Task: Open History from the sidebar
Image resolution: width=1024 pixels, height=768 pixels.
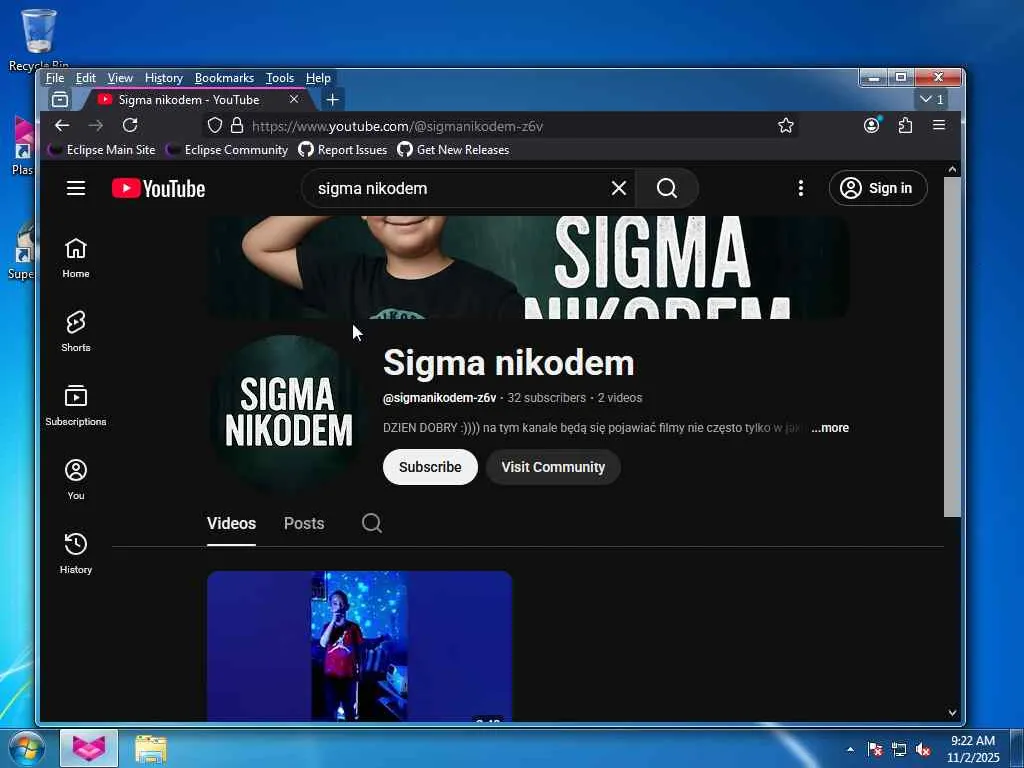Action: (x=76, y=553)
